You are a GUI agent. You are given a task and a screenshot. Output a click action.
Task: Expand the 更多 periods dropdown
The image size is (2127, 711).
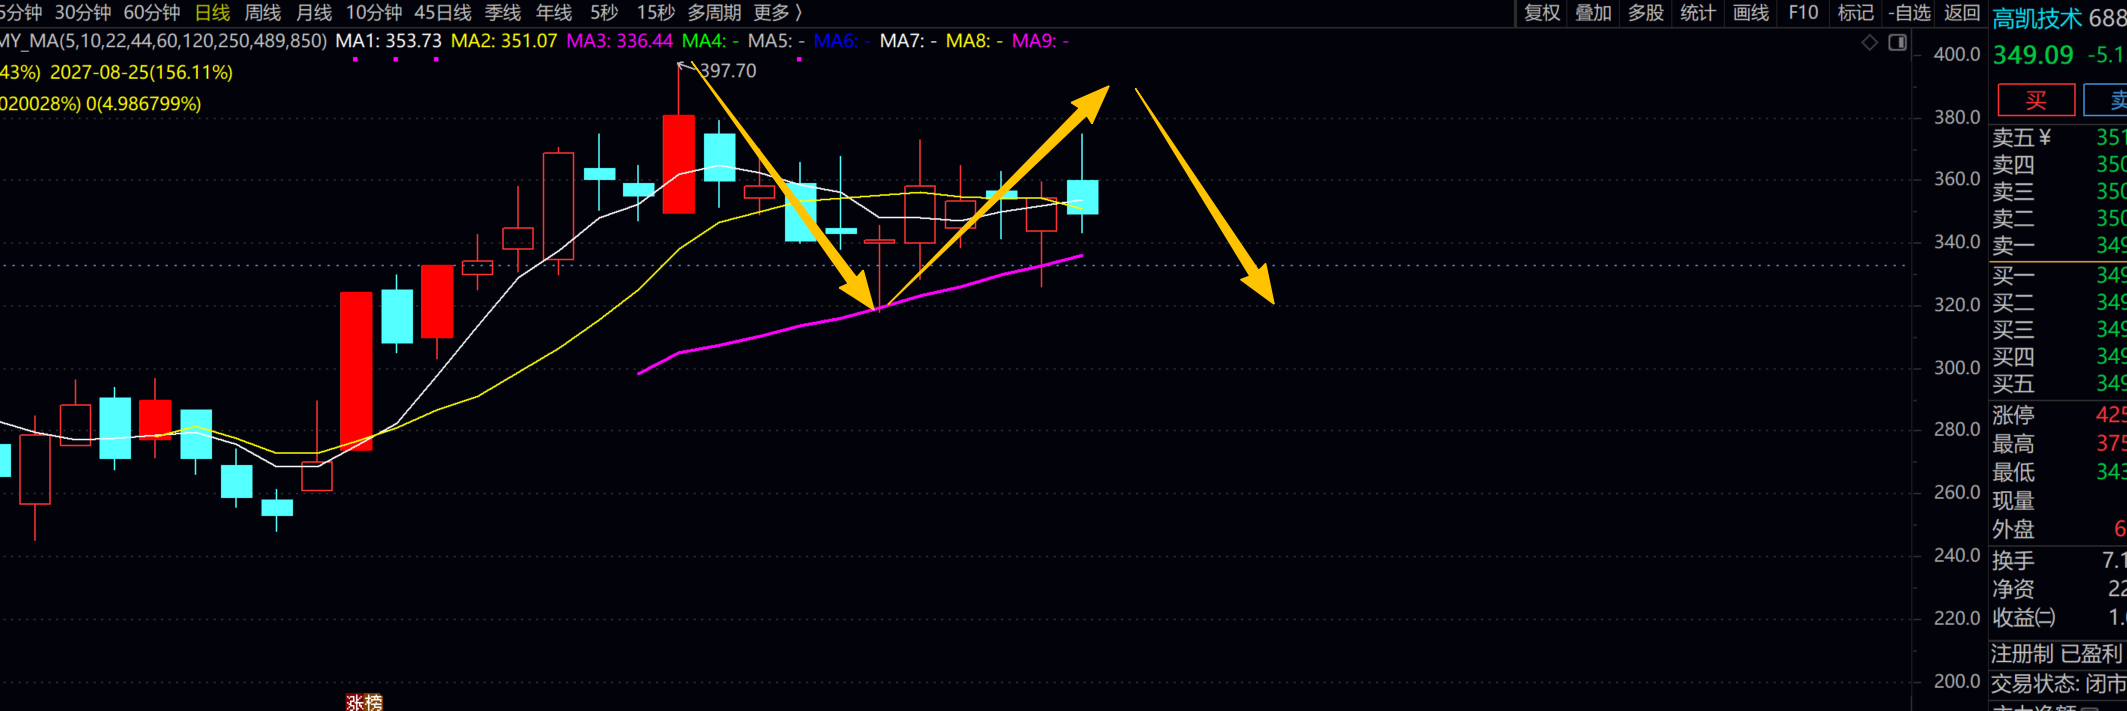click(778, 13)
